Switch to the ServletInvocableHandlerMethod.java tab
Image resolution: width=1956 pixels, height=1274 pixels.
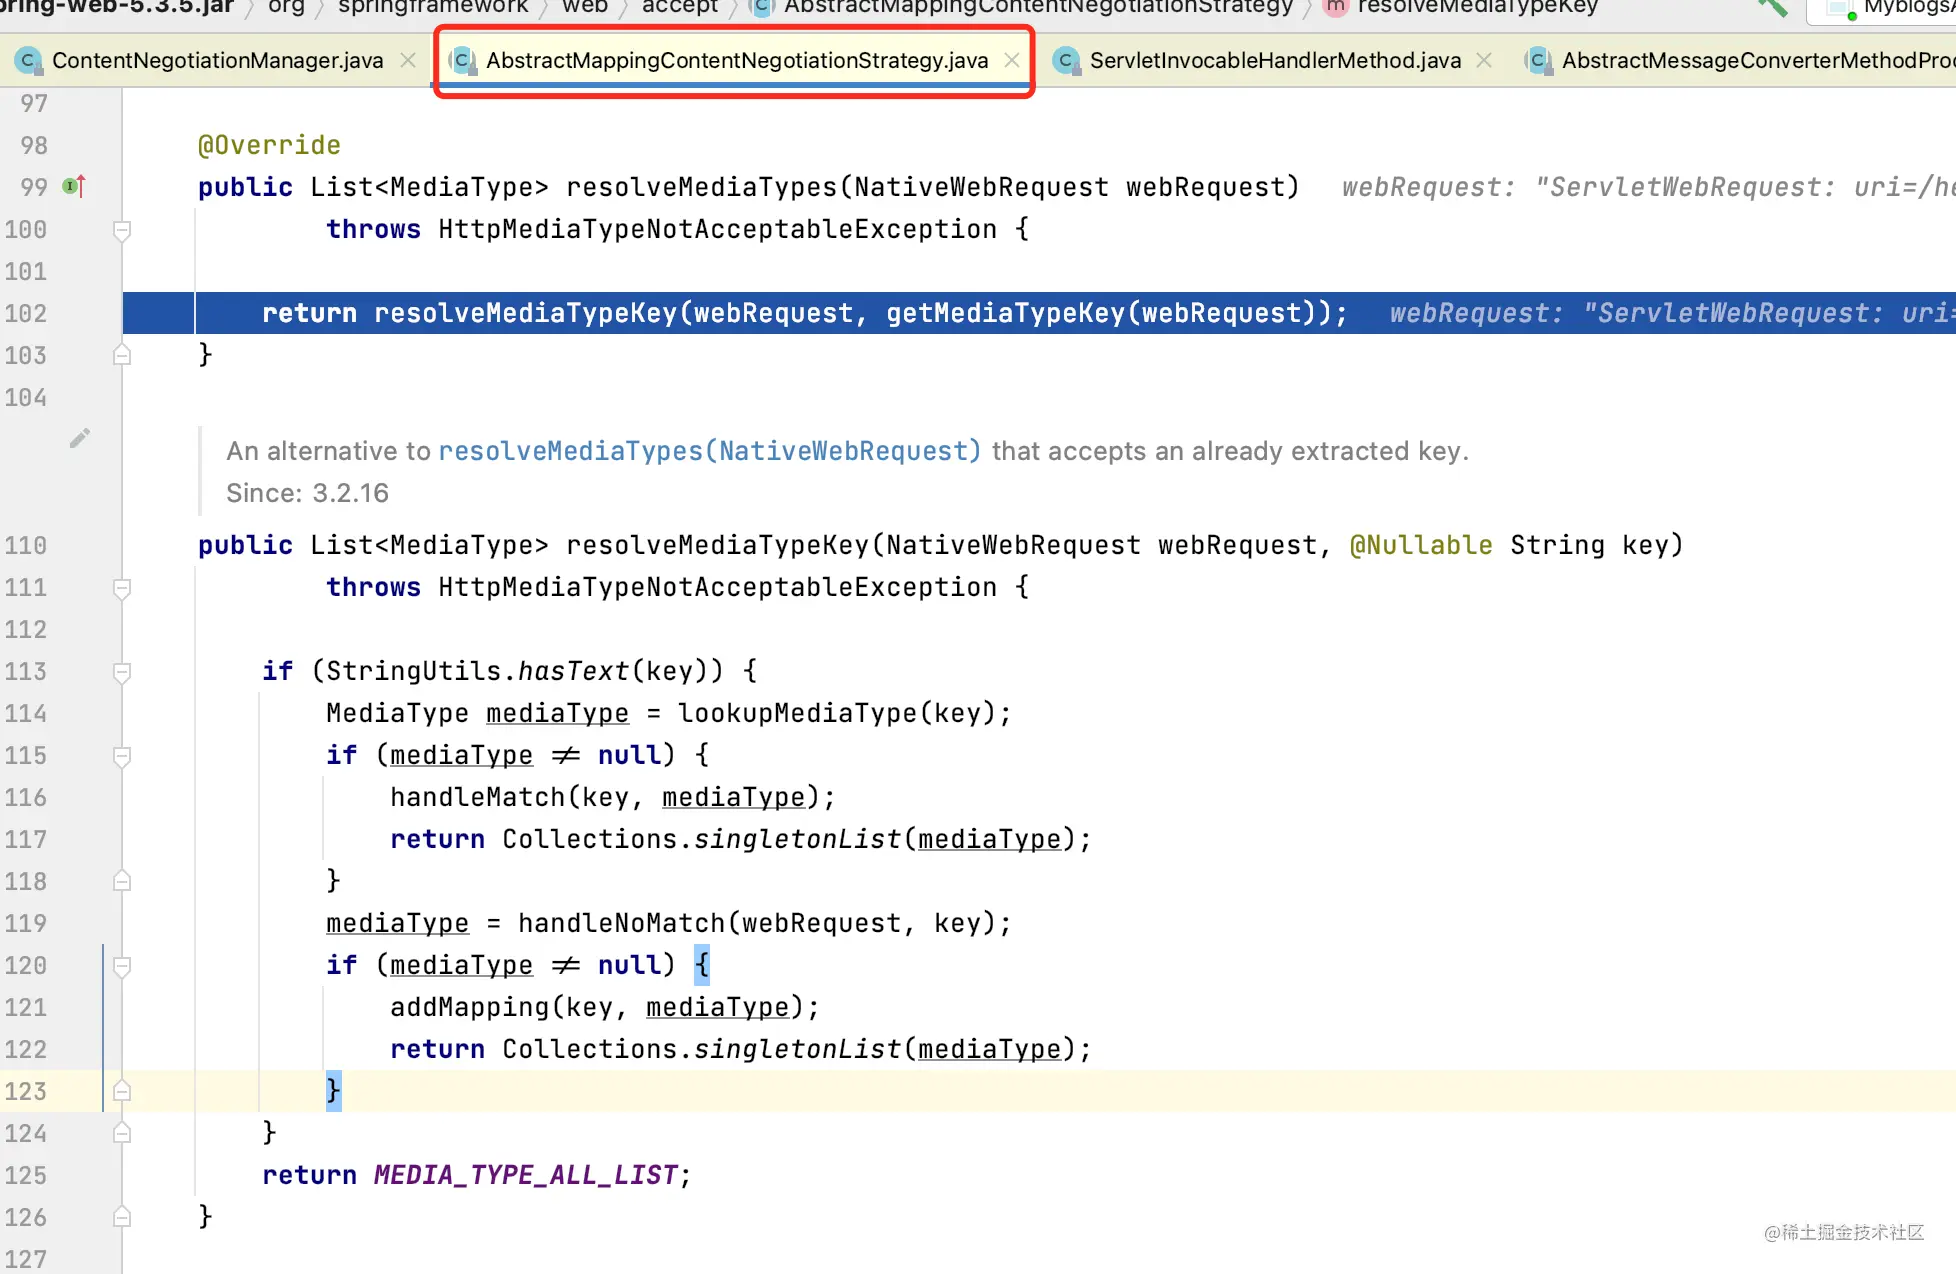pyautogui.click(x=1275, y=60)
